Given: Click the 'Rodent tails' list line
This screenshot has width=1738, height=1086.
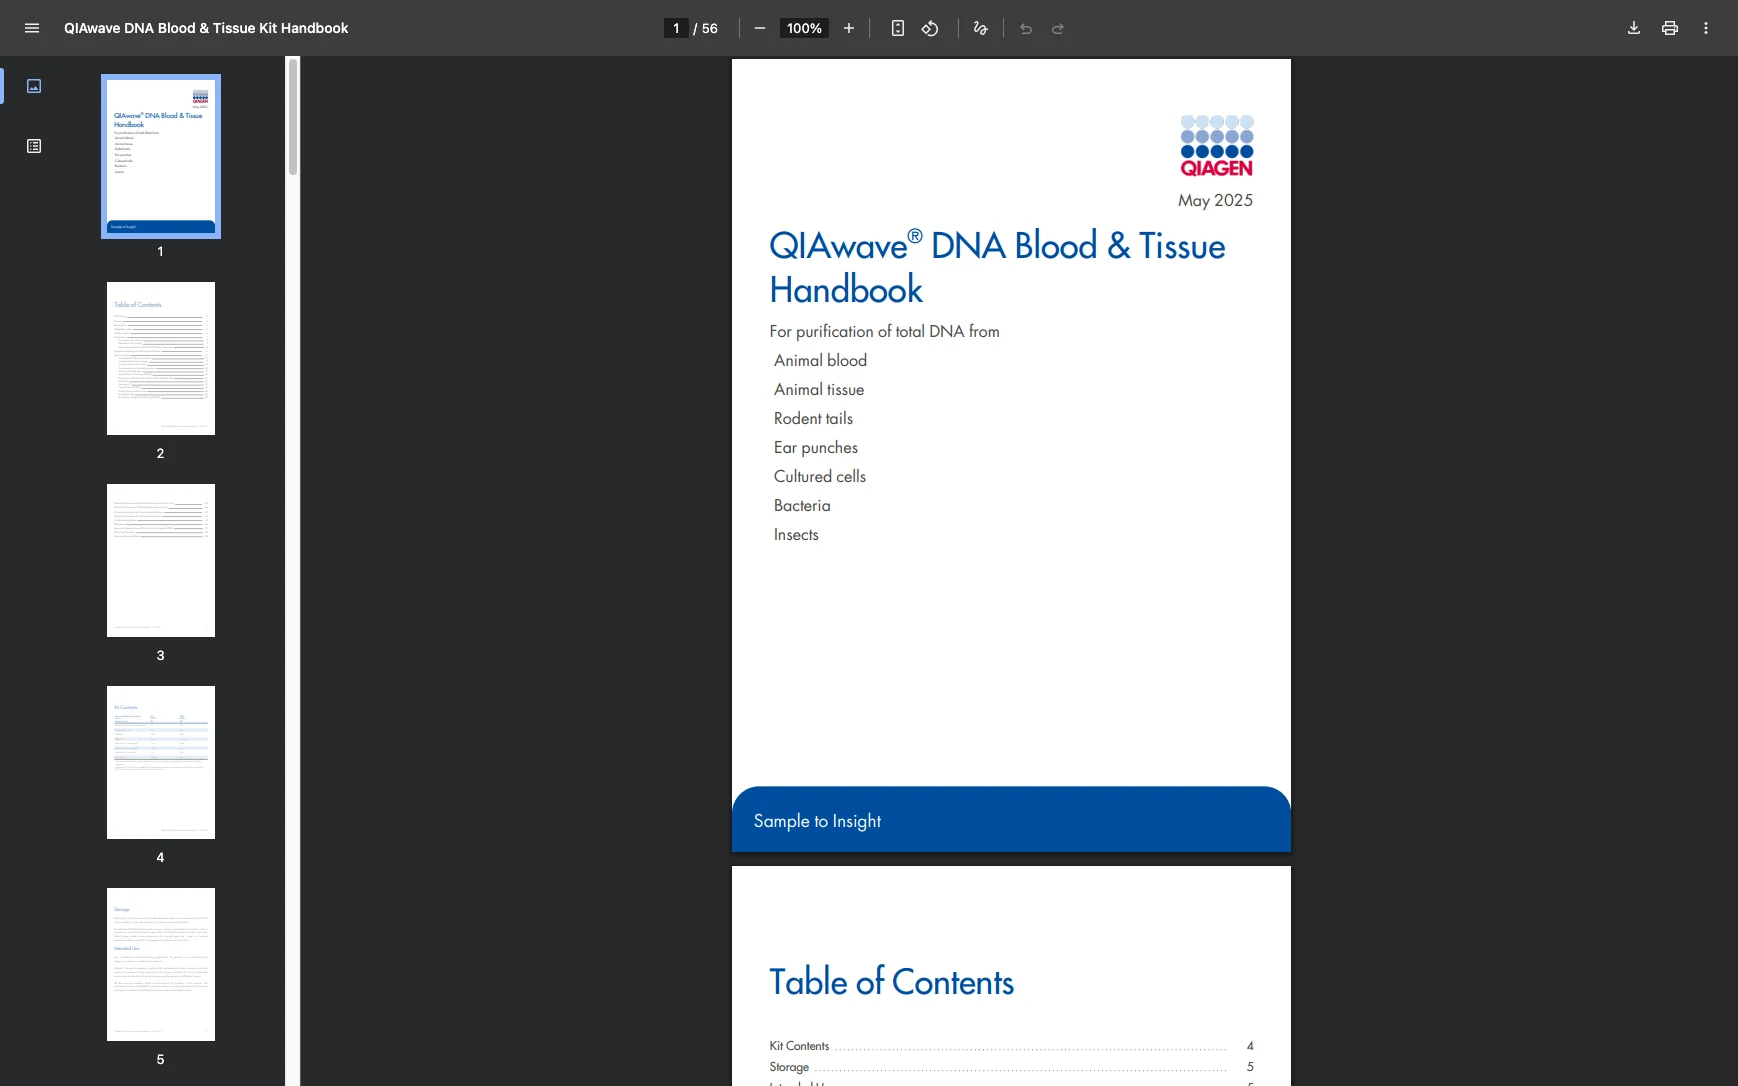Looking at the screenshot, I should (x=813, y=418).
